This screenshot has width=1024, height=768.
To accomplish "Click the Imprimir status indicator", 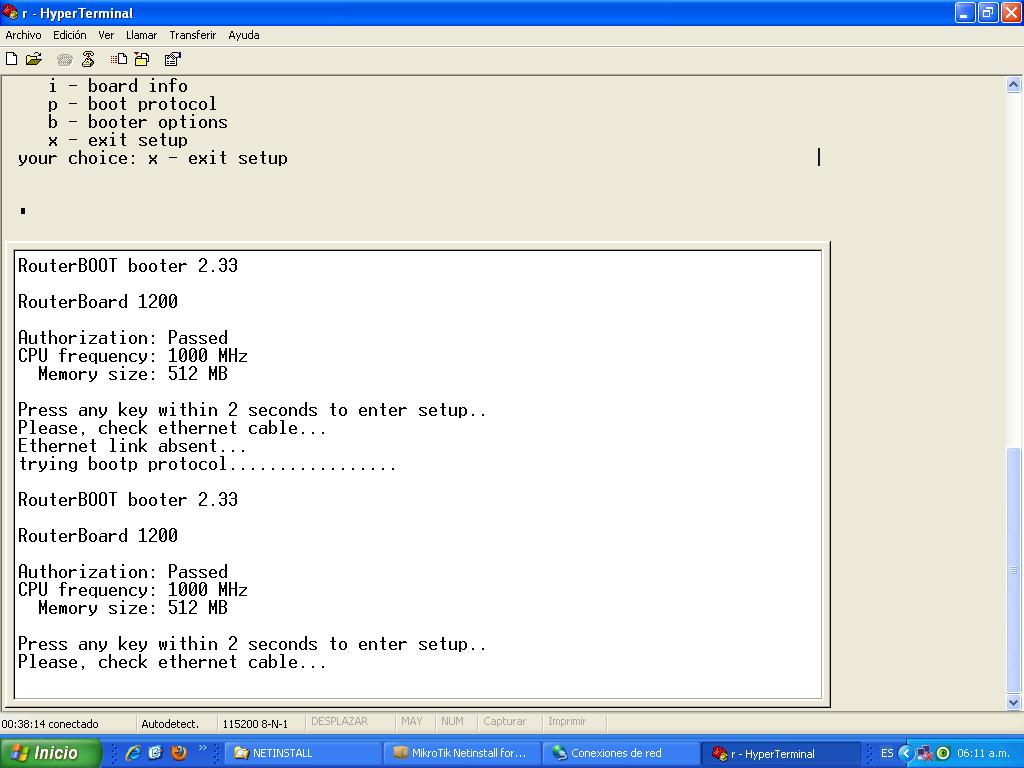I will pos(567,721).
